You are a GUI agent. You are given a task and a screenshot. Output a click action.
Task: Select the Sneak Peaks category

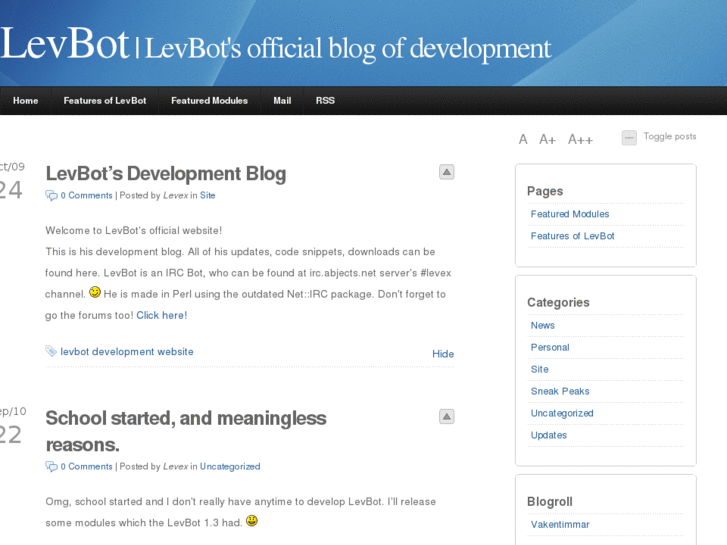(560, 391)
